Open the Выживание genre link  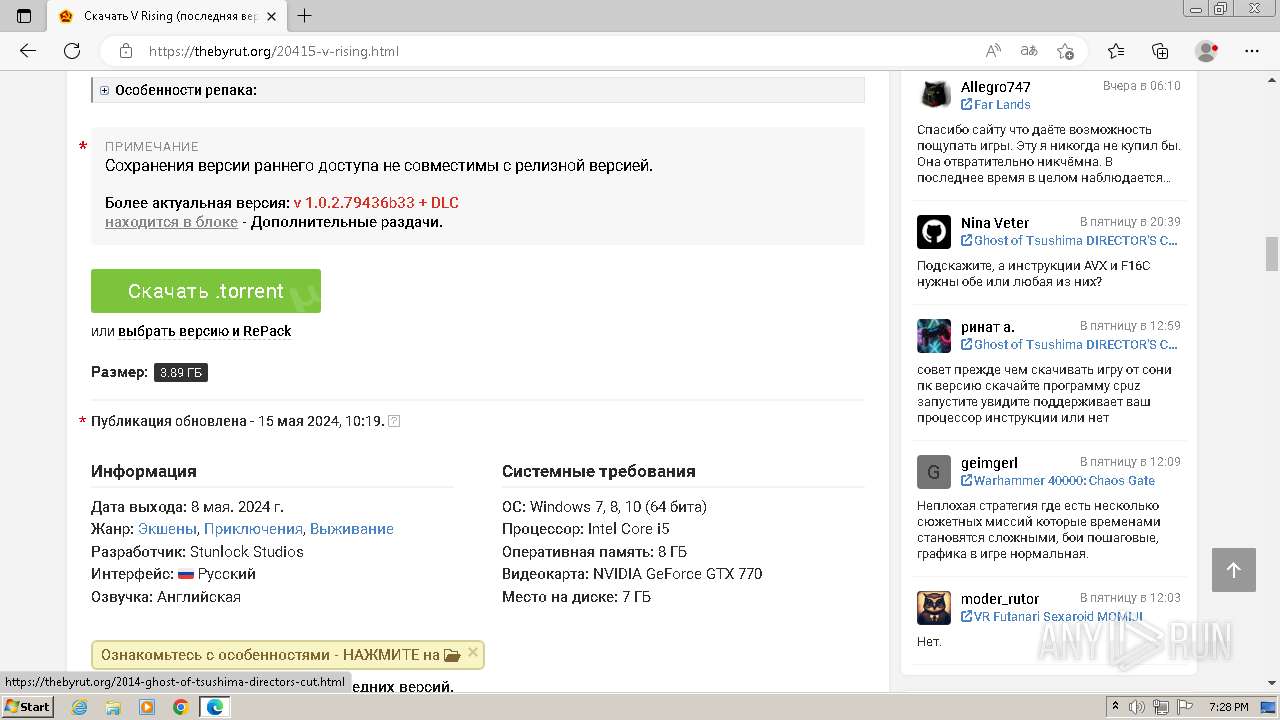(x=352, y=529)
